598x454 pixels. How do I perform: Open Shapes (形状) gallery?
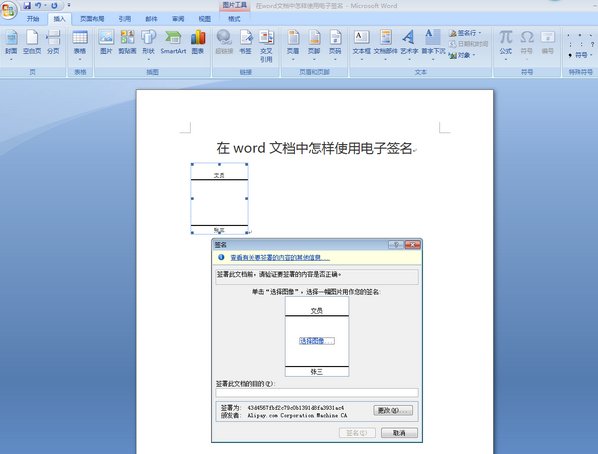point(148,44)
